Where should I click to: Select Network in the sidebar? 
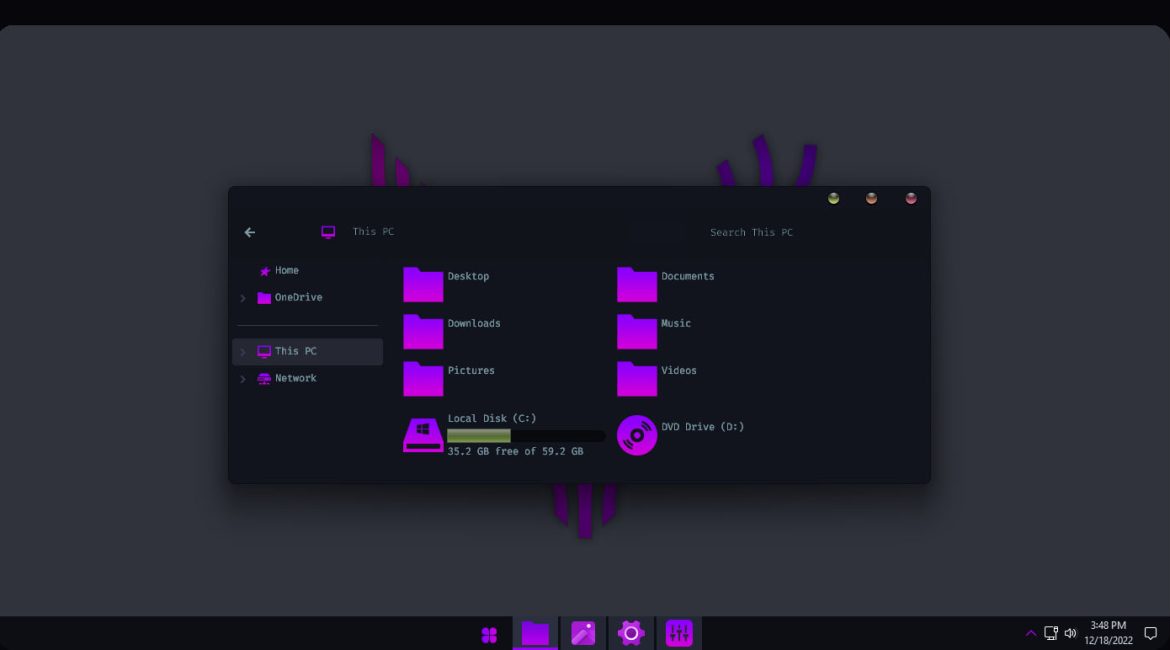click(x=295, y=379)
